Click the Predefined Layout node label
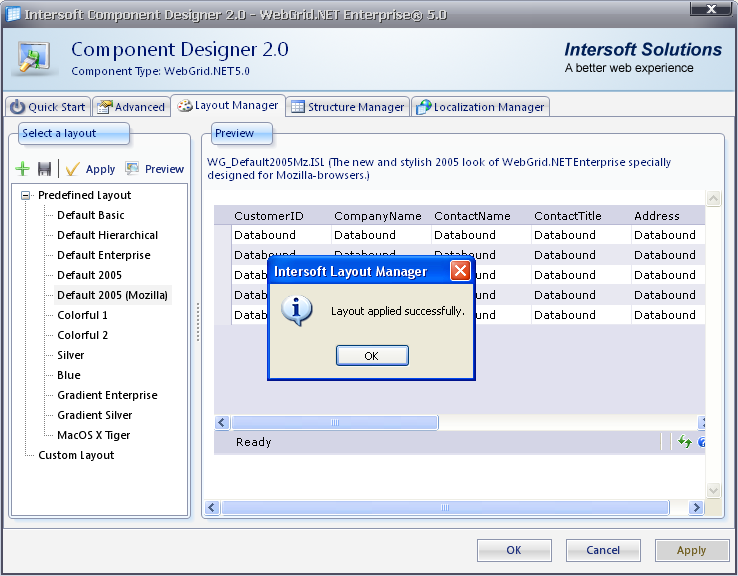 [x=85, y=195]
